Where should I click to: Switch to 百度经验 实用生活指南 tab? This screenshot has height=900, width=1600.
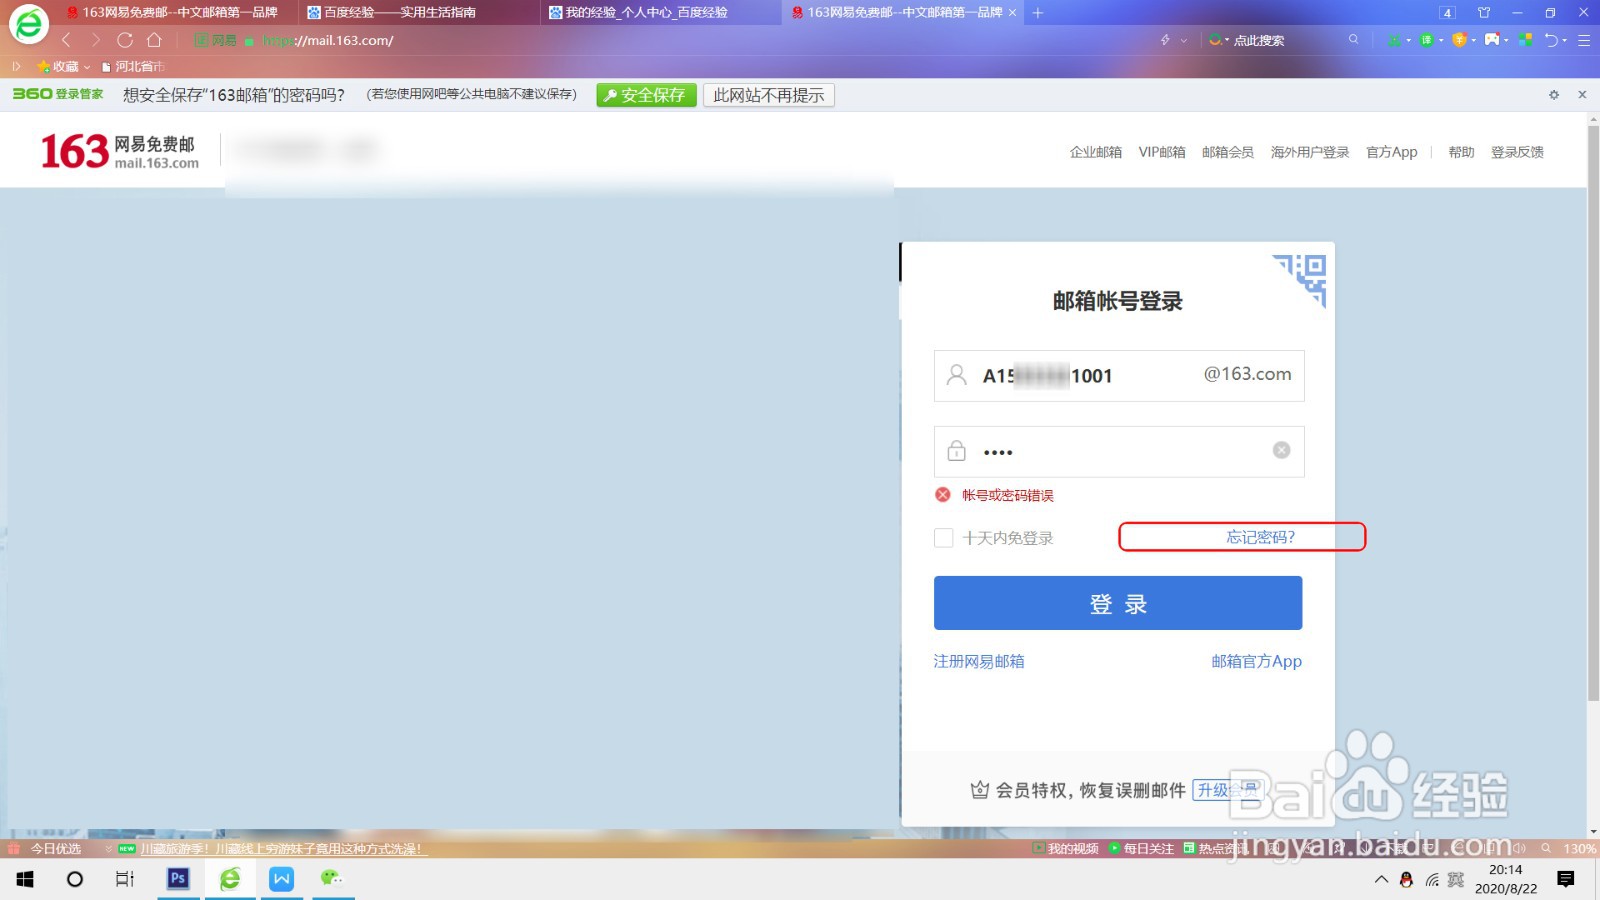[x=420, y=12]
